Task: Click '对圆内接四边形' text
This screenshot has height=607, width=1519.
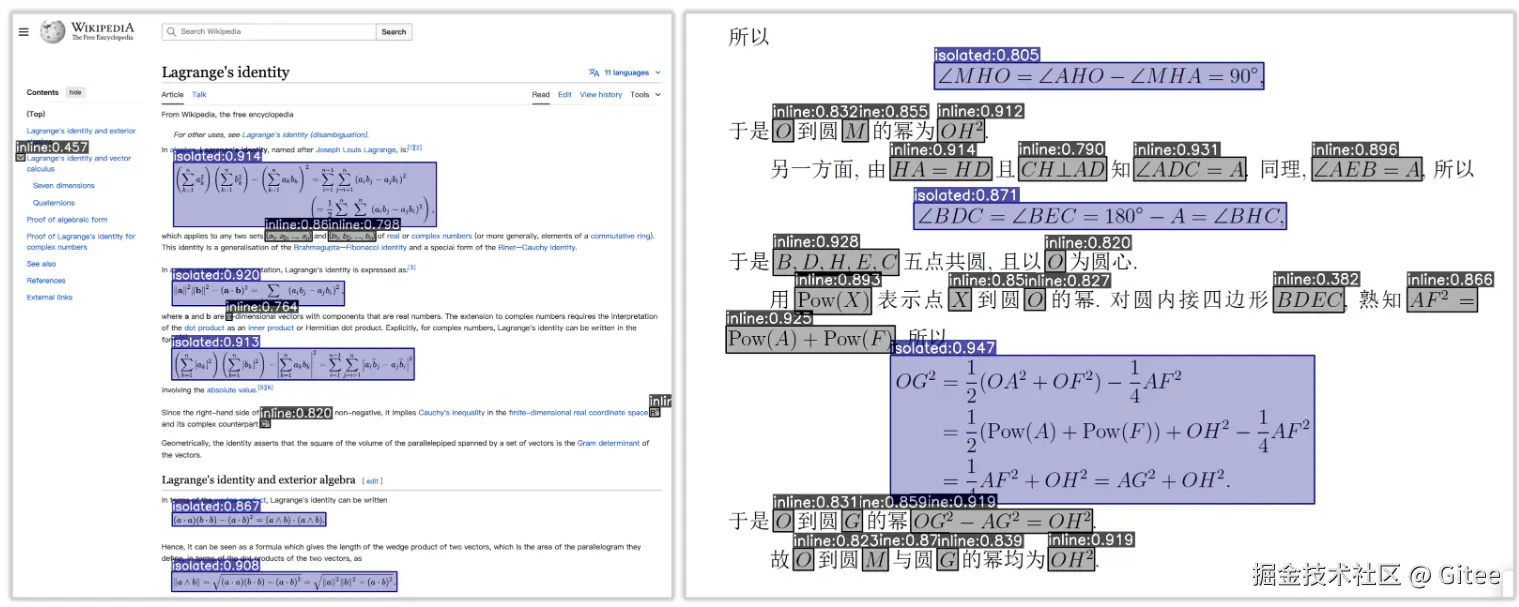Action: pyautogui.click(x=1191, y=300)
